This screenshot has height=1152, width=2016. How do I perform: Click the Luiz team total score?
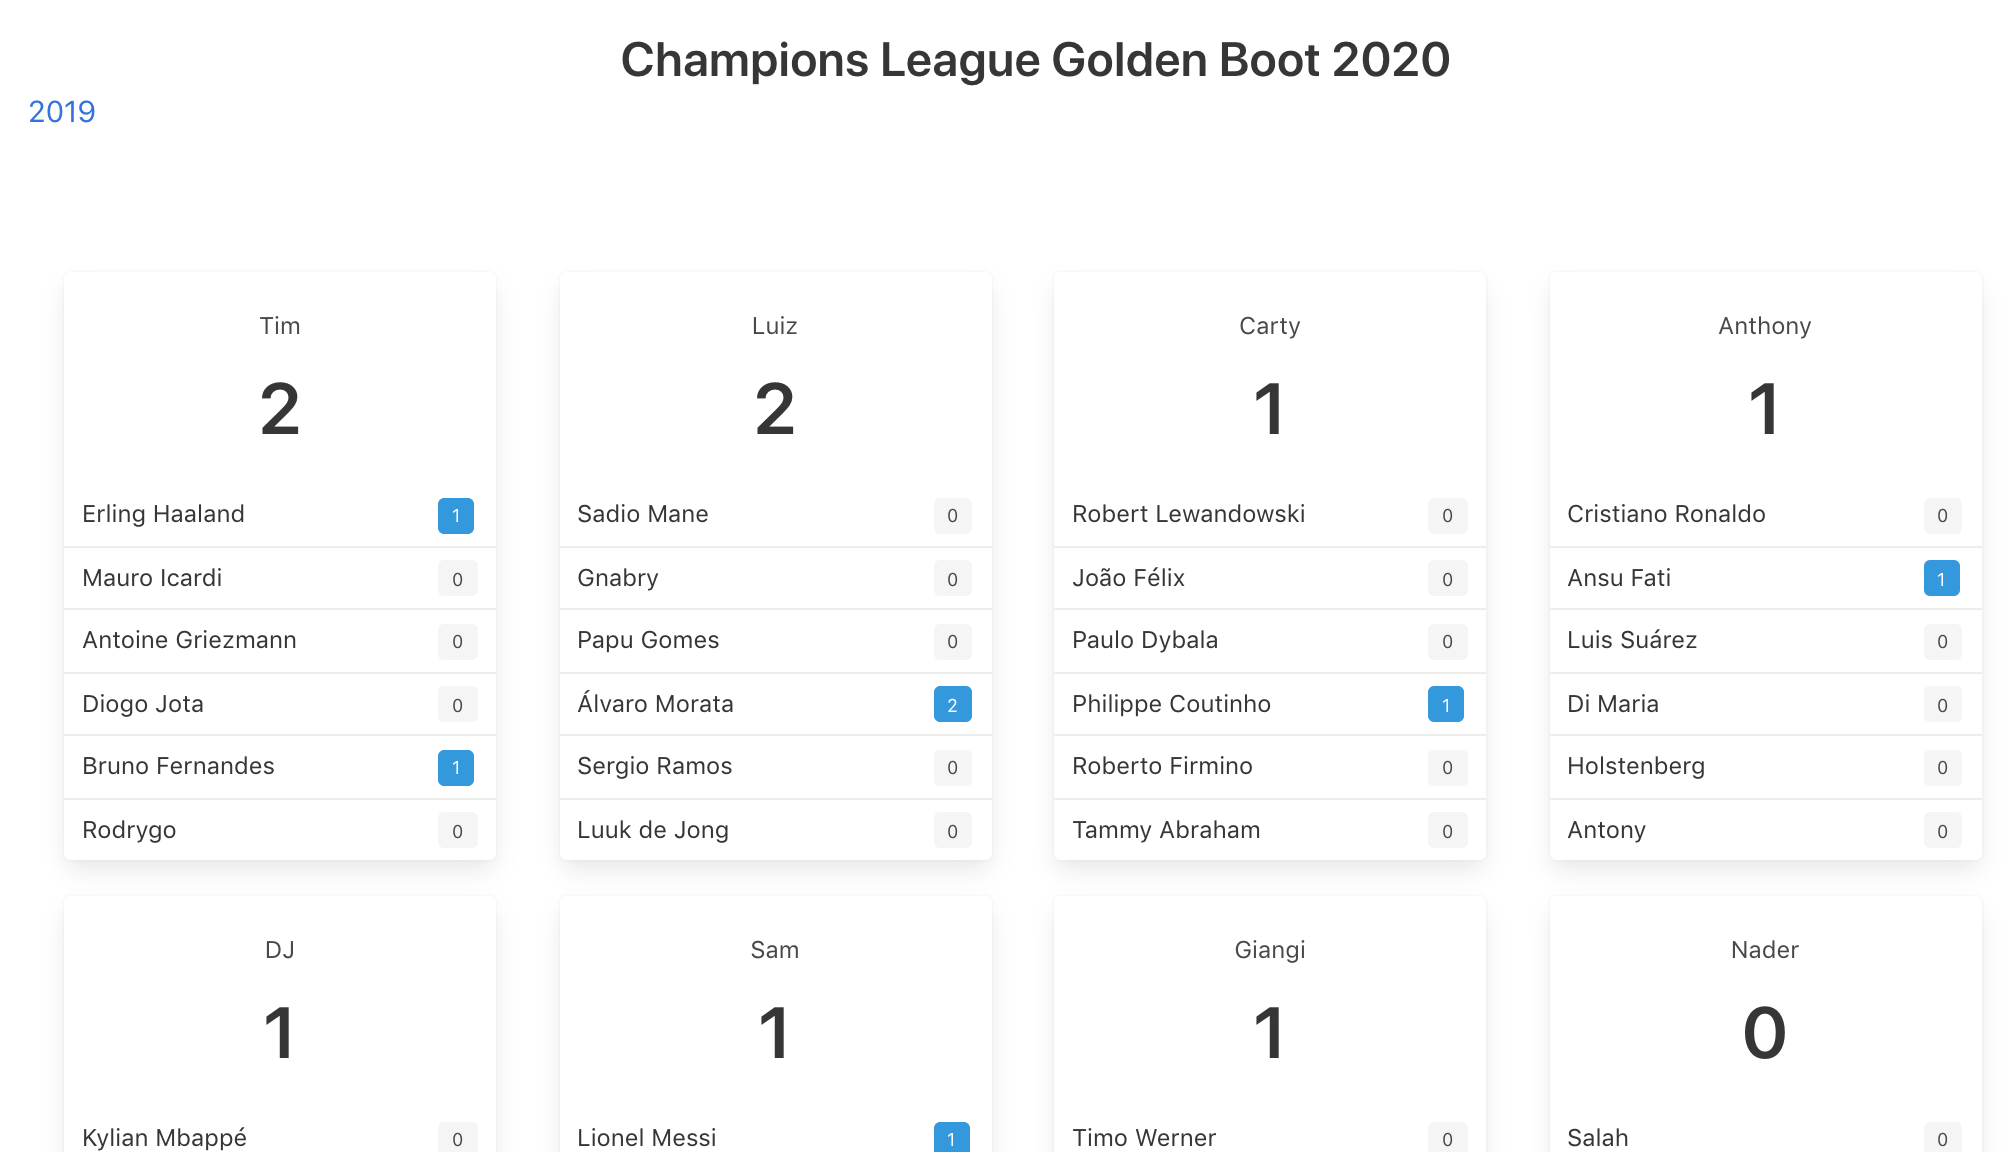pos(775,410)
